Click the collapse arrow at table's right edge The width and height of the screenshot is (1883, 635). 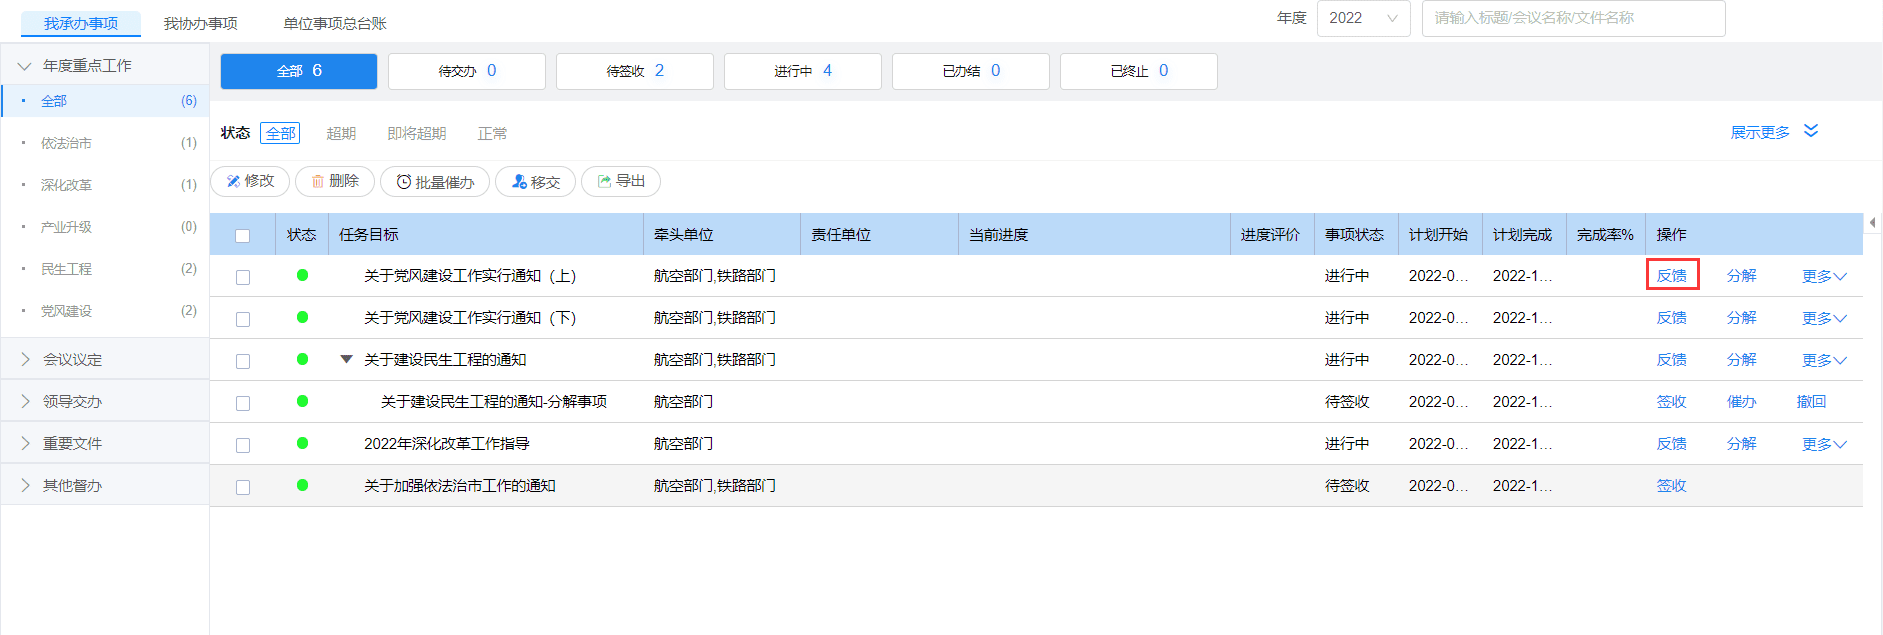coord(1872,222)
